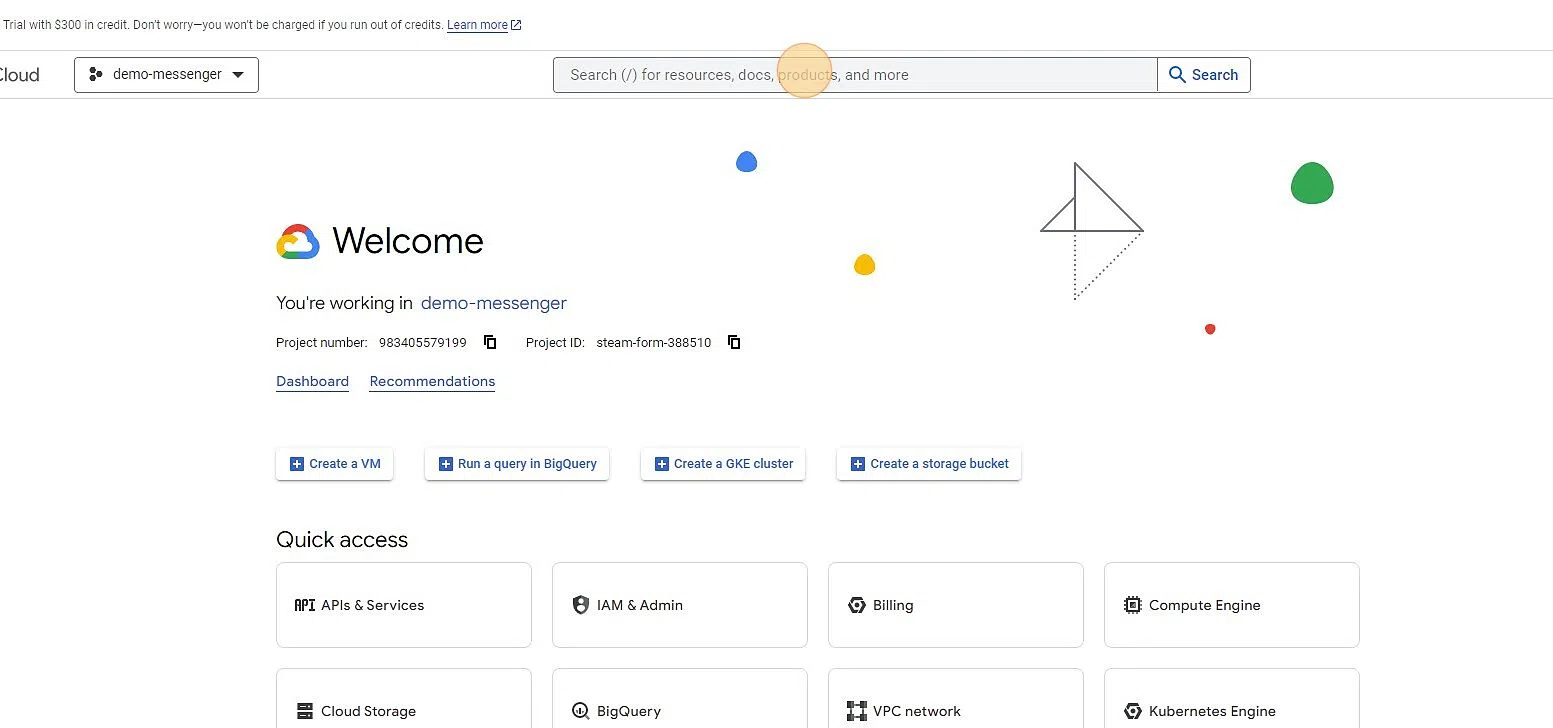Click the magnifier icon beside BigQuery

(580, 711)
